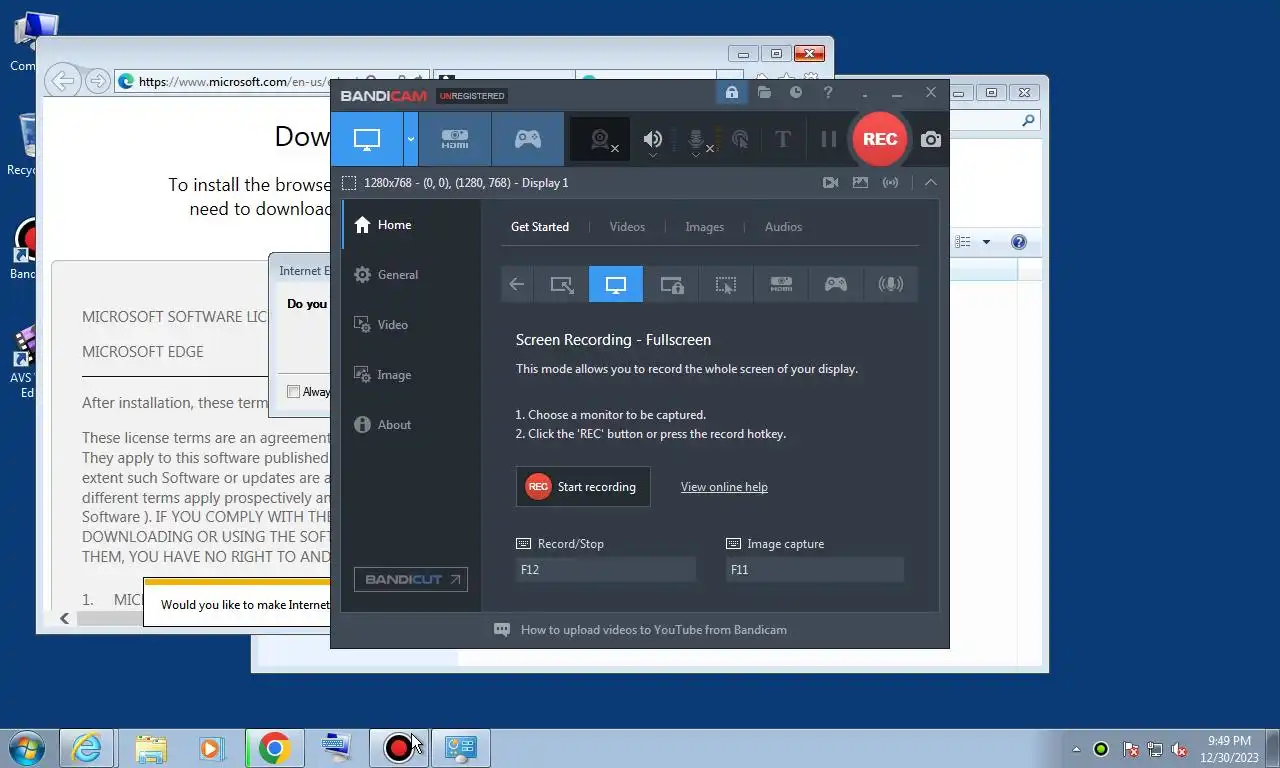The height and width of the screenshot is (768, 1280).
Task: Show hidden system tray icons arrow
Action: [1076, 749]
